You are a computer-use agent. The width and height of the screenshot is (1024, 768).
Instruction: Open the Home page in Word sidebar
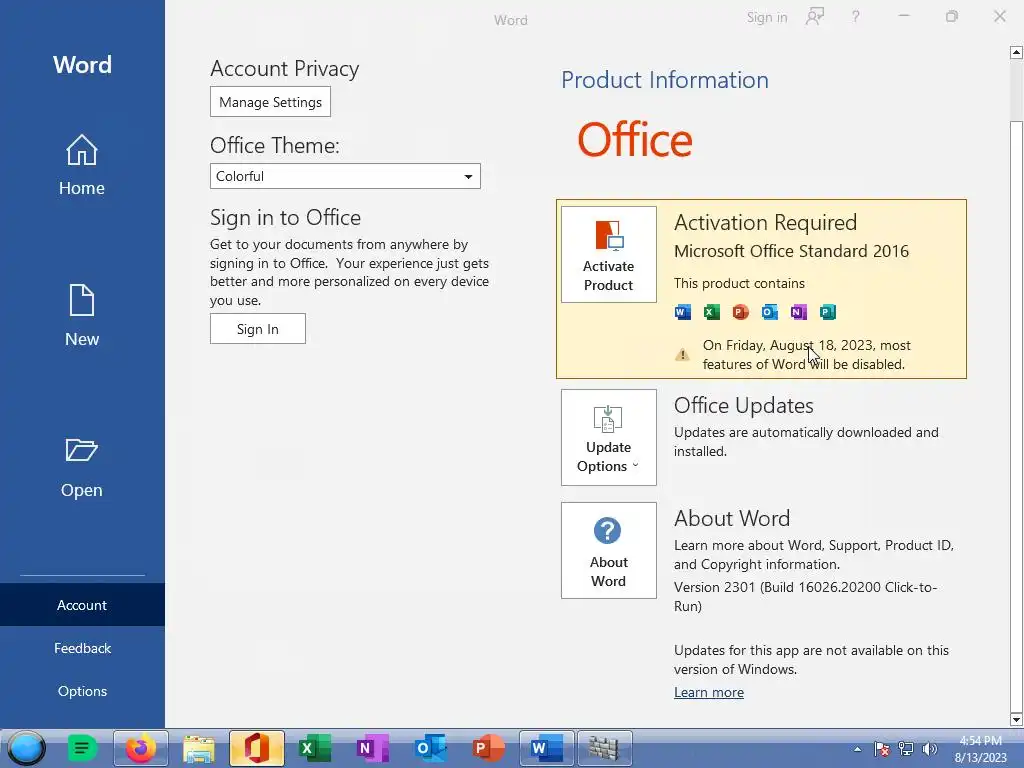(82, 165)
